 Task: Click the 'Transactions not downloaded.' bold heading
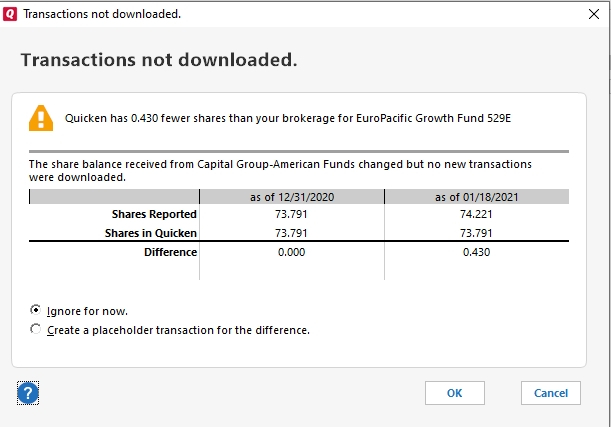(159, 60)
